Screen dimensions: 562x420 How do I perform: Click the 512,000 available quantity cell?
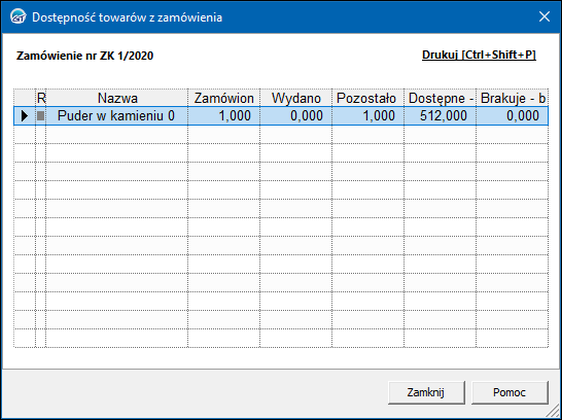440,116
